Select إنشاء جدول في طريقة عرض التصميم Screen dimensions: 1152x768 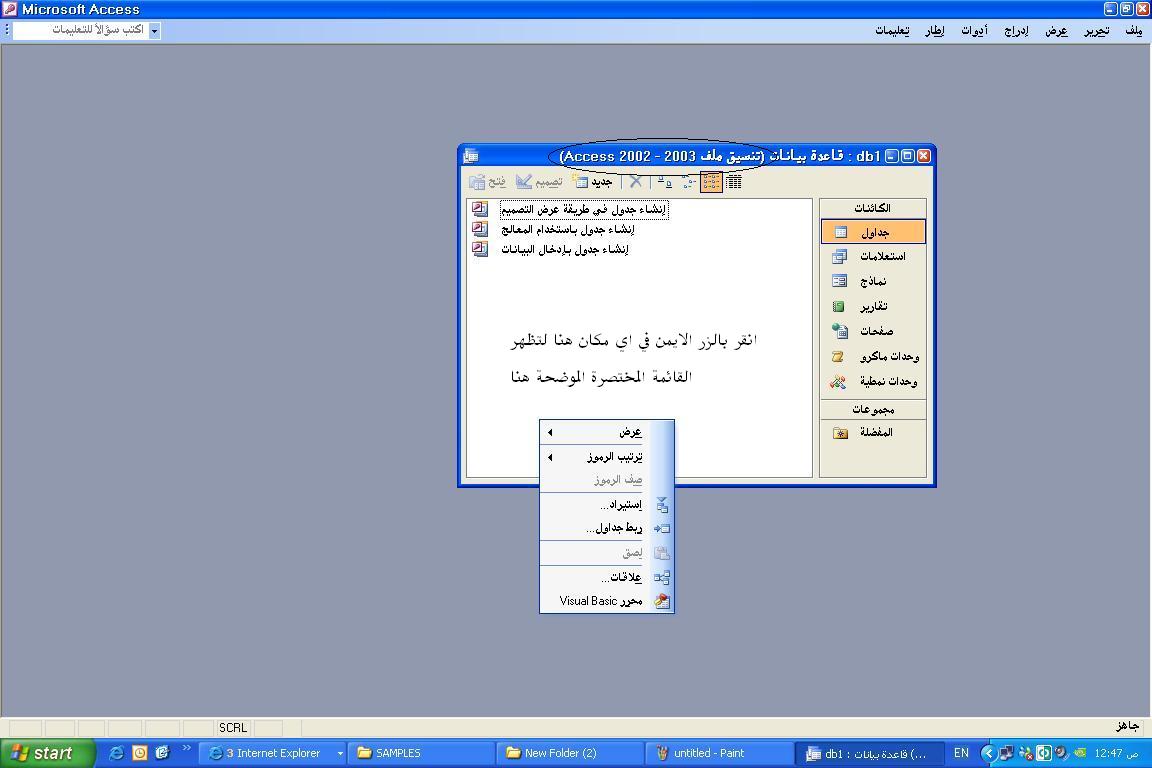tap(583, 209)
